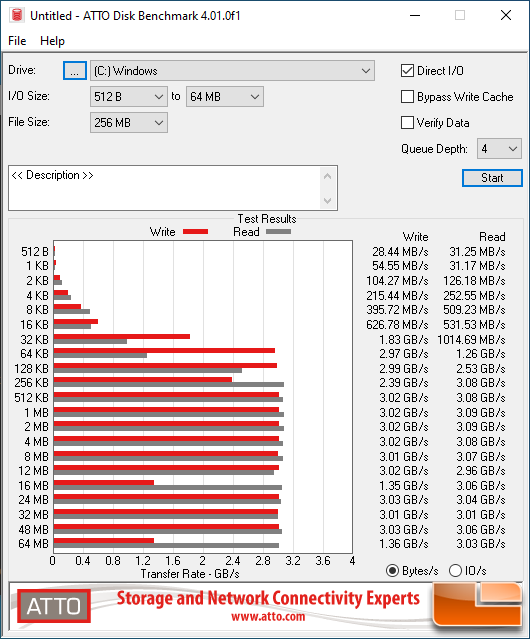This screenshot has width=530, height=639.
Task: Enable the Verify Data checkbox
Action: pyautogui.click(x=407, y=122)
